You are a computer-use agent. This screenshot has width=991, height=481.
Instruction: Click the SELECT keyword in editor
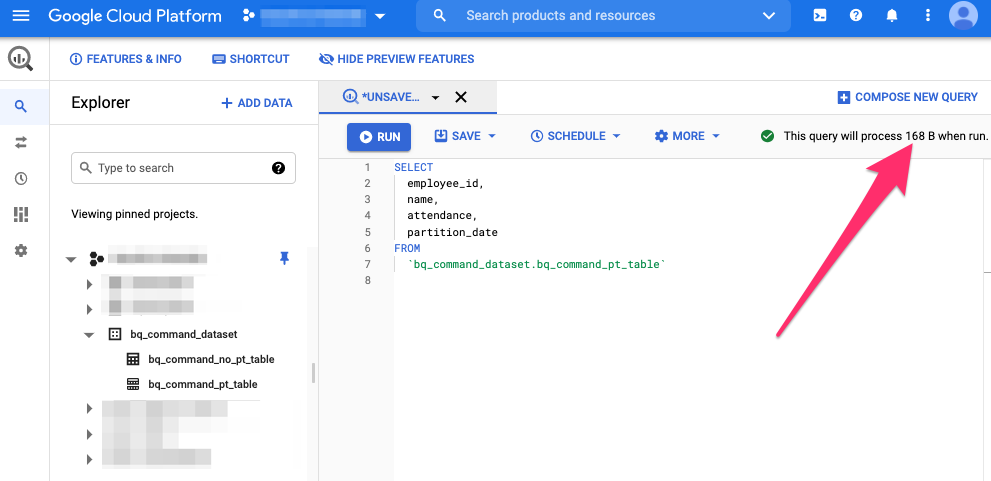coord(413,167)
